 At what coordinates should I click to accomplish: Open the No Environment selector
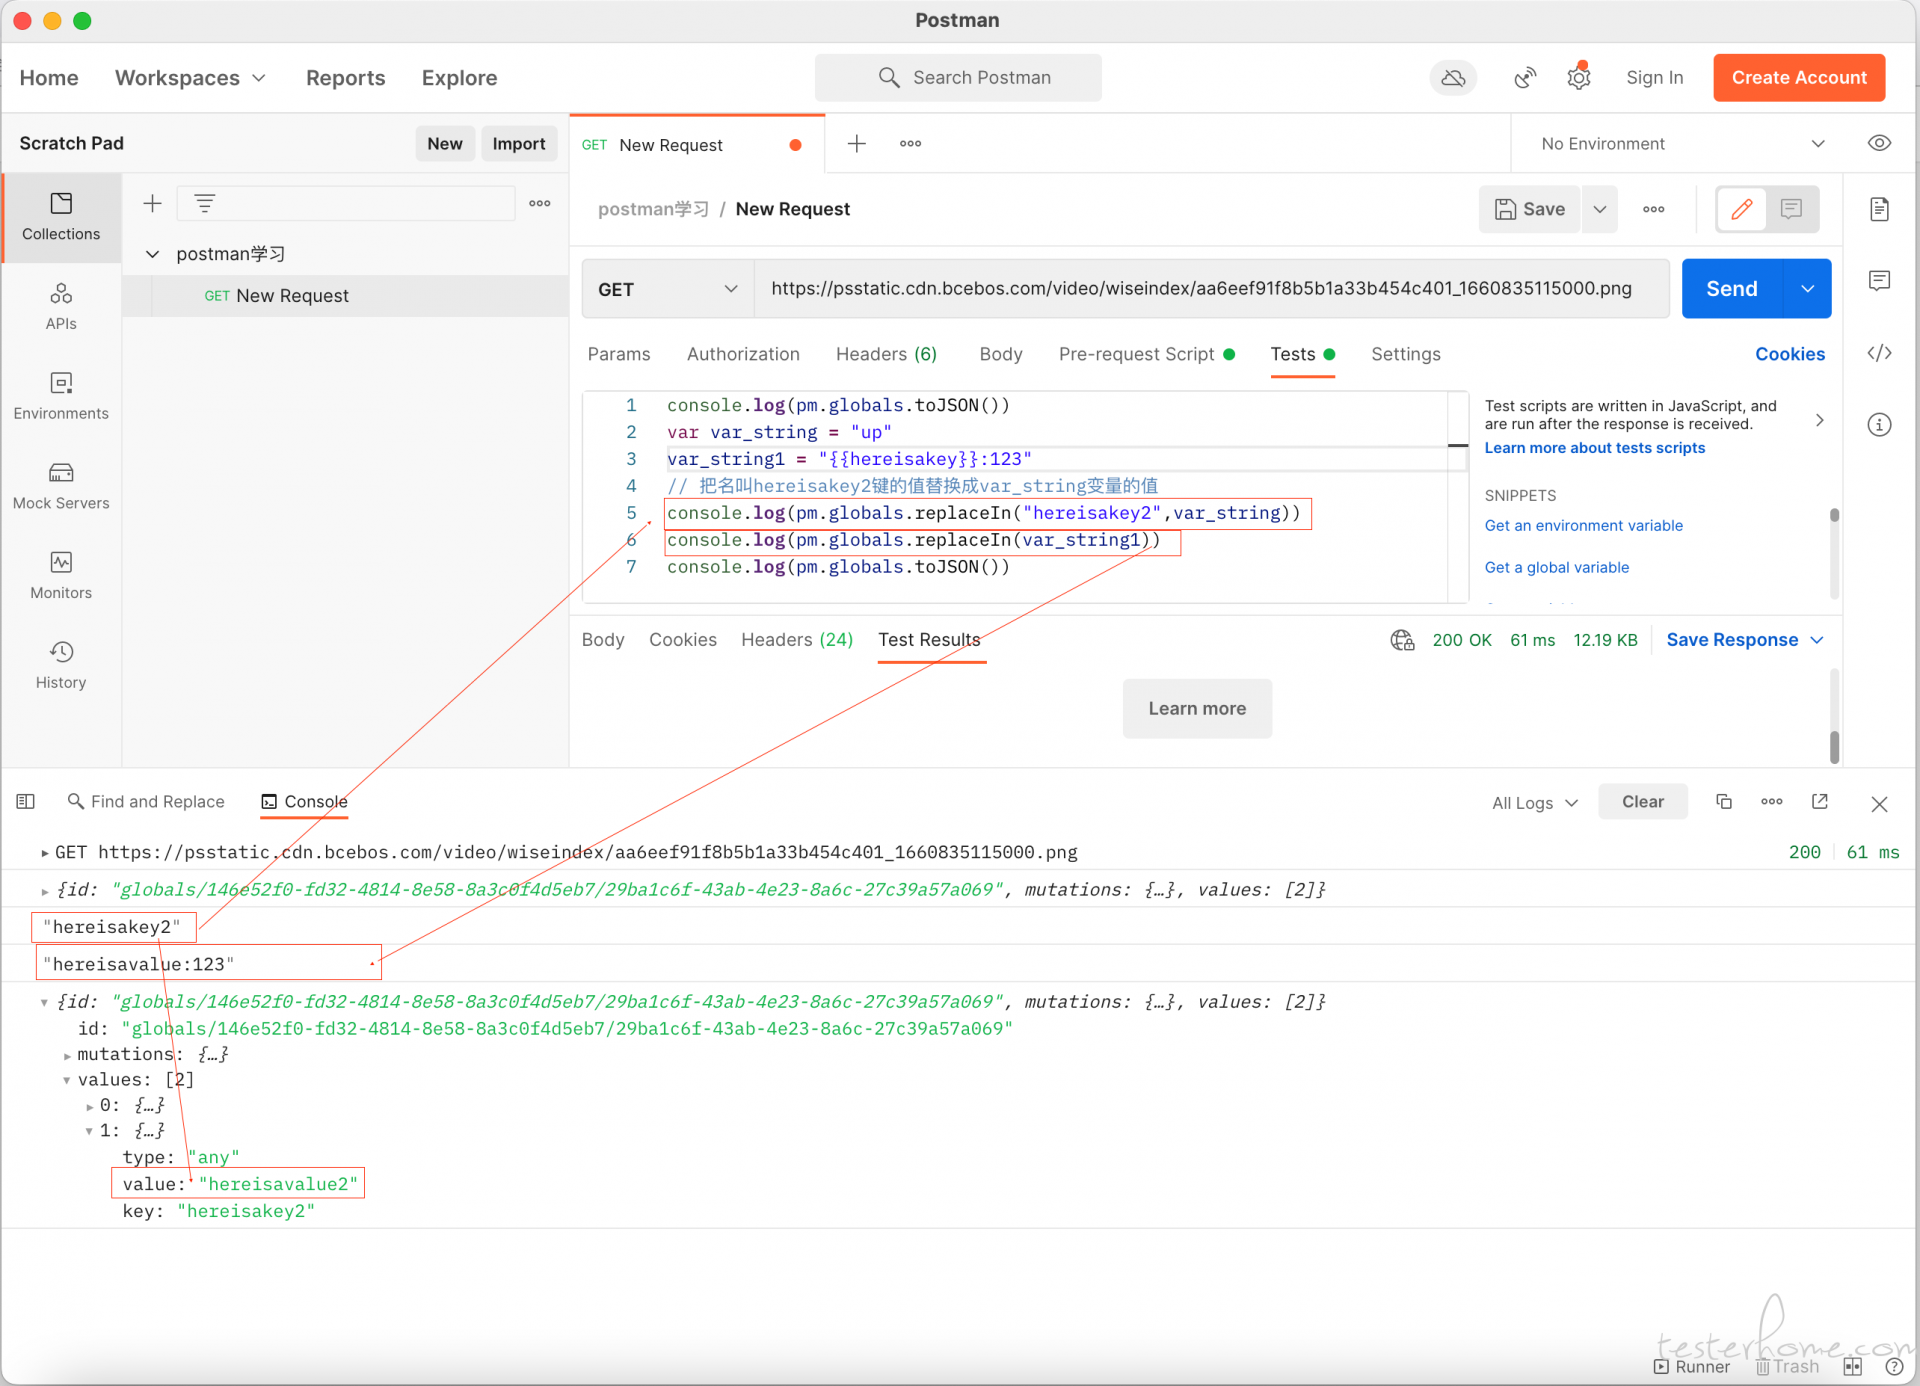tap(1683, 144)
